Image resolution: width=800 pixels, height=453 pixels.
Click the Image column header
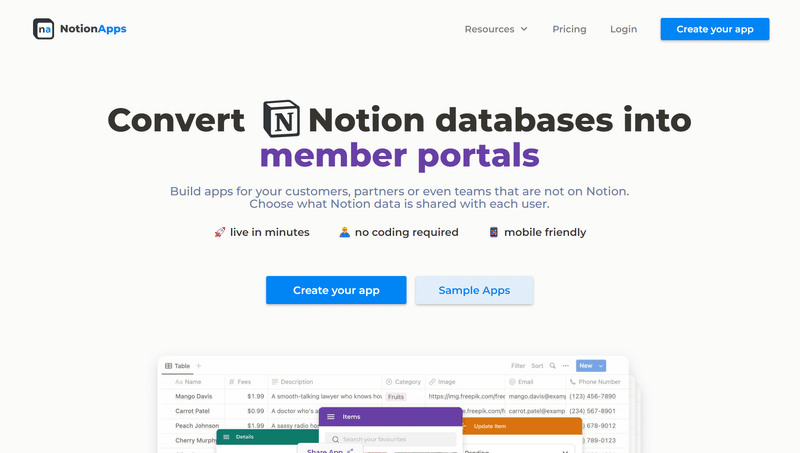[465, 382]
